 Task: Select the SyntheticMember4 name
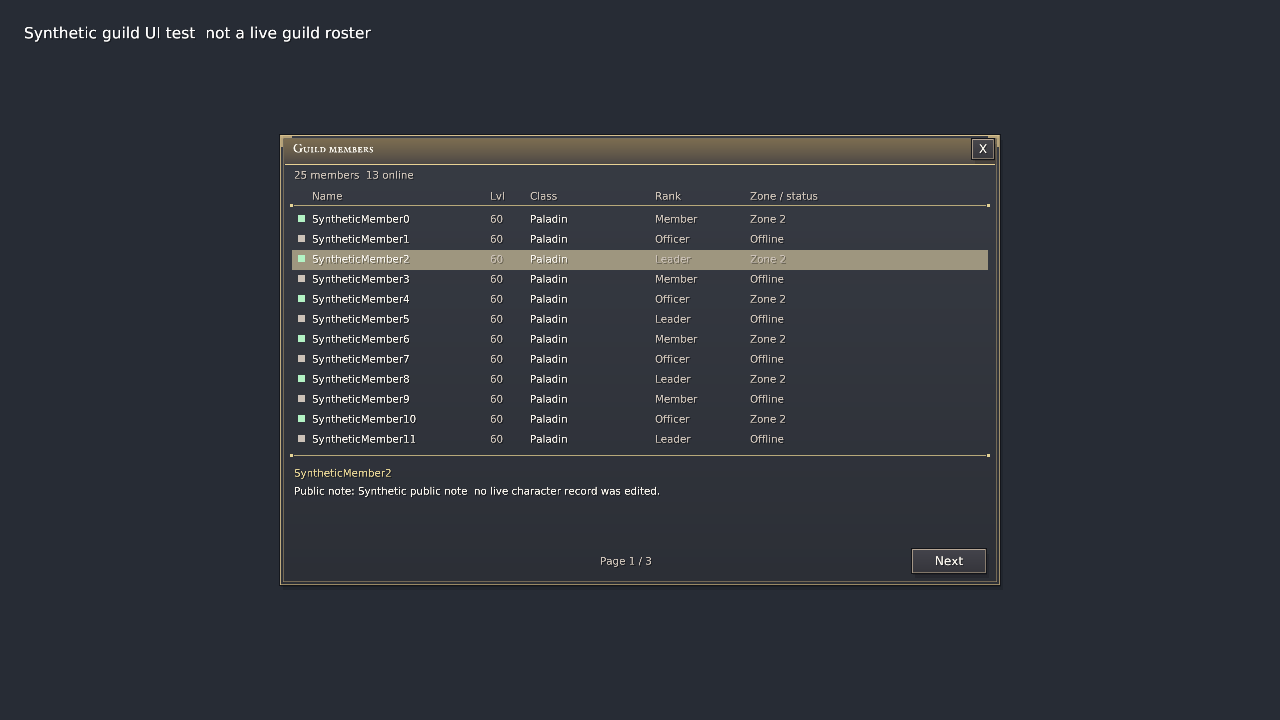pyautogui.click(x=361, y=299)
